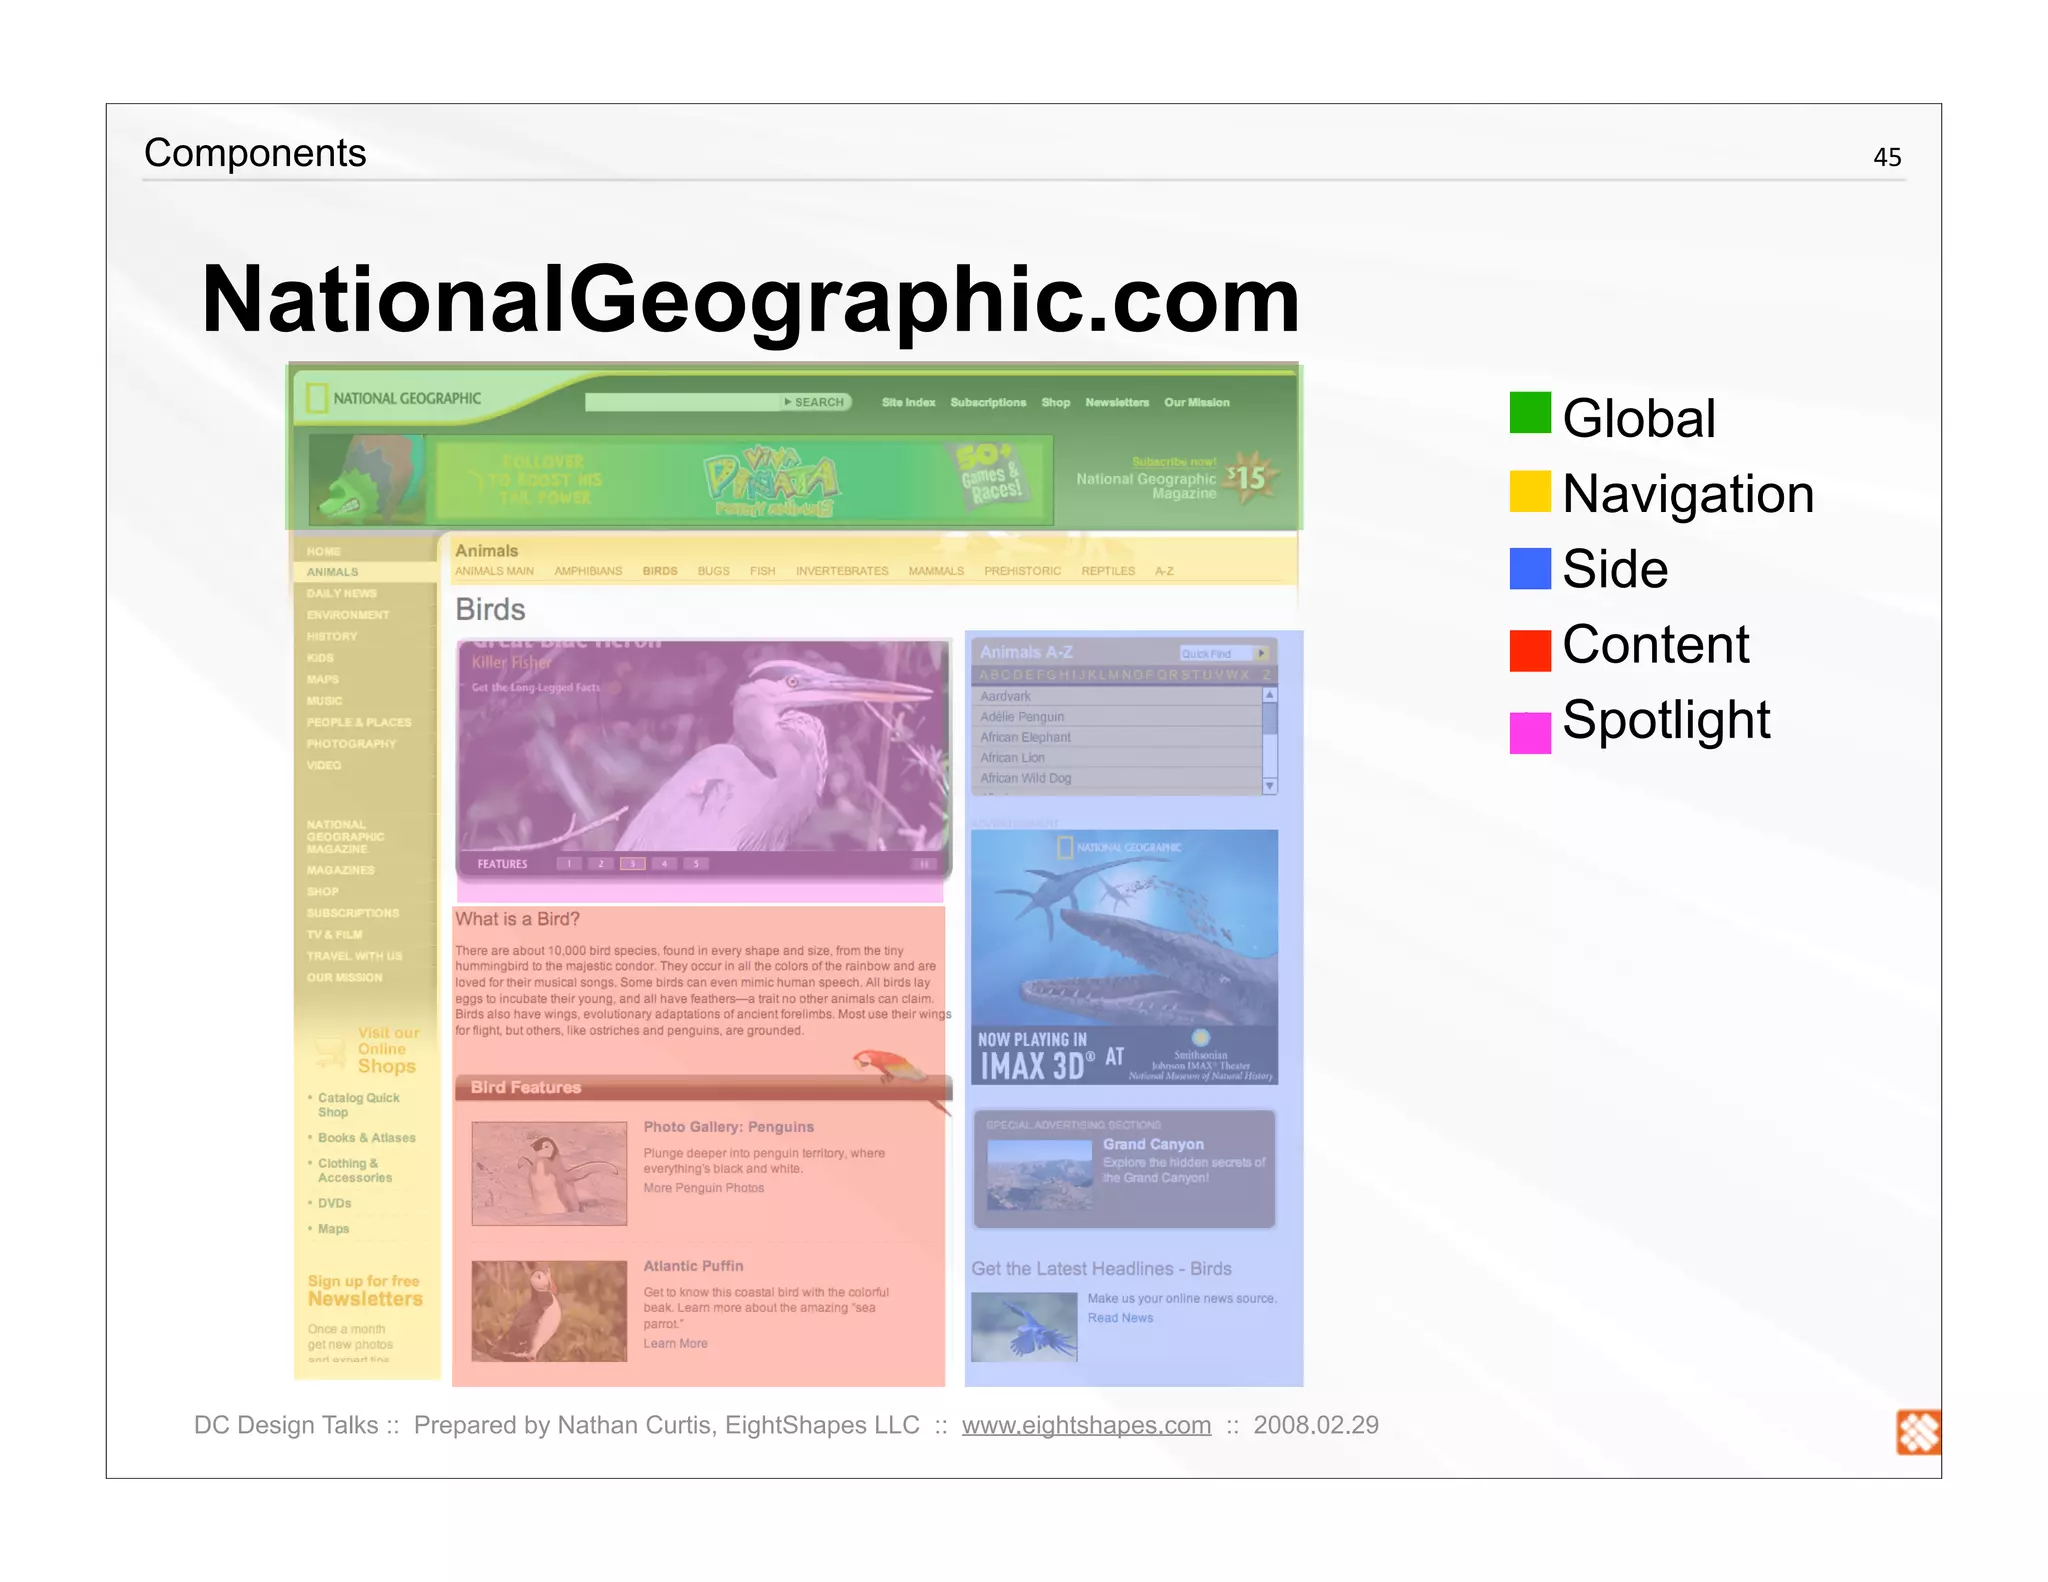Click the Animals A-Z list scroll-up arrow
2048x1582 pixels.
tap(1269, 695)
